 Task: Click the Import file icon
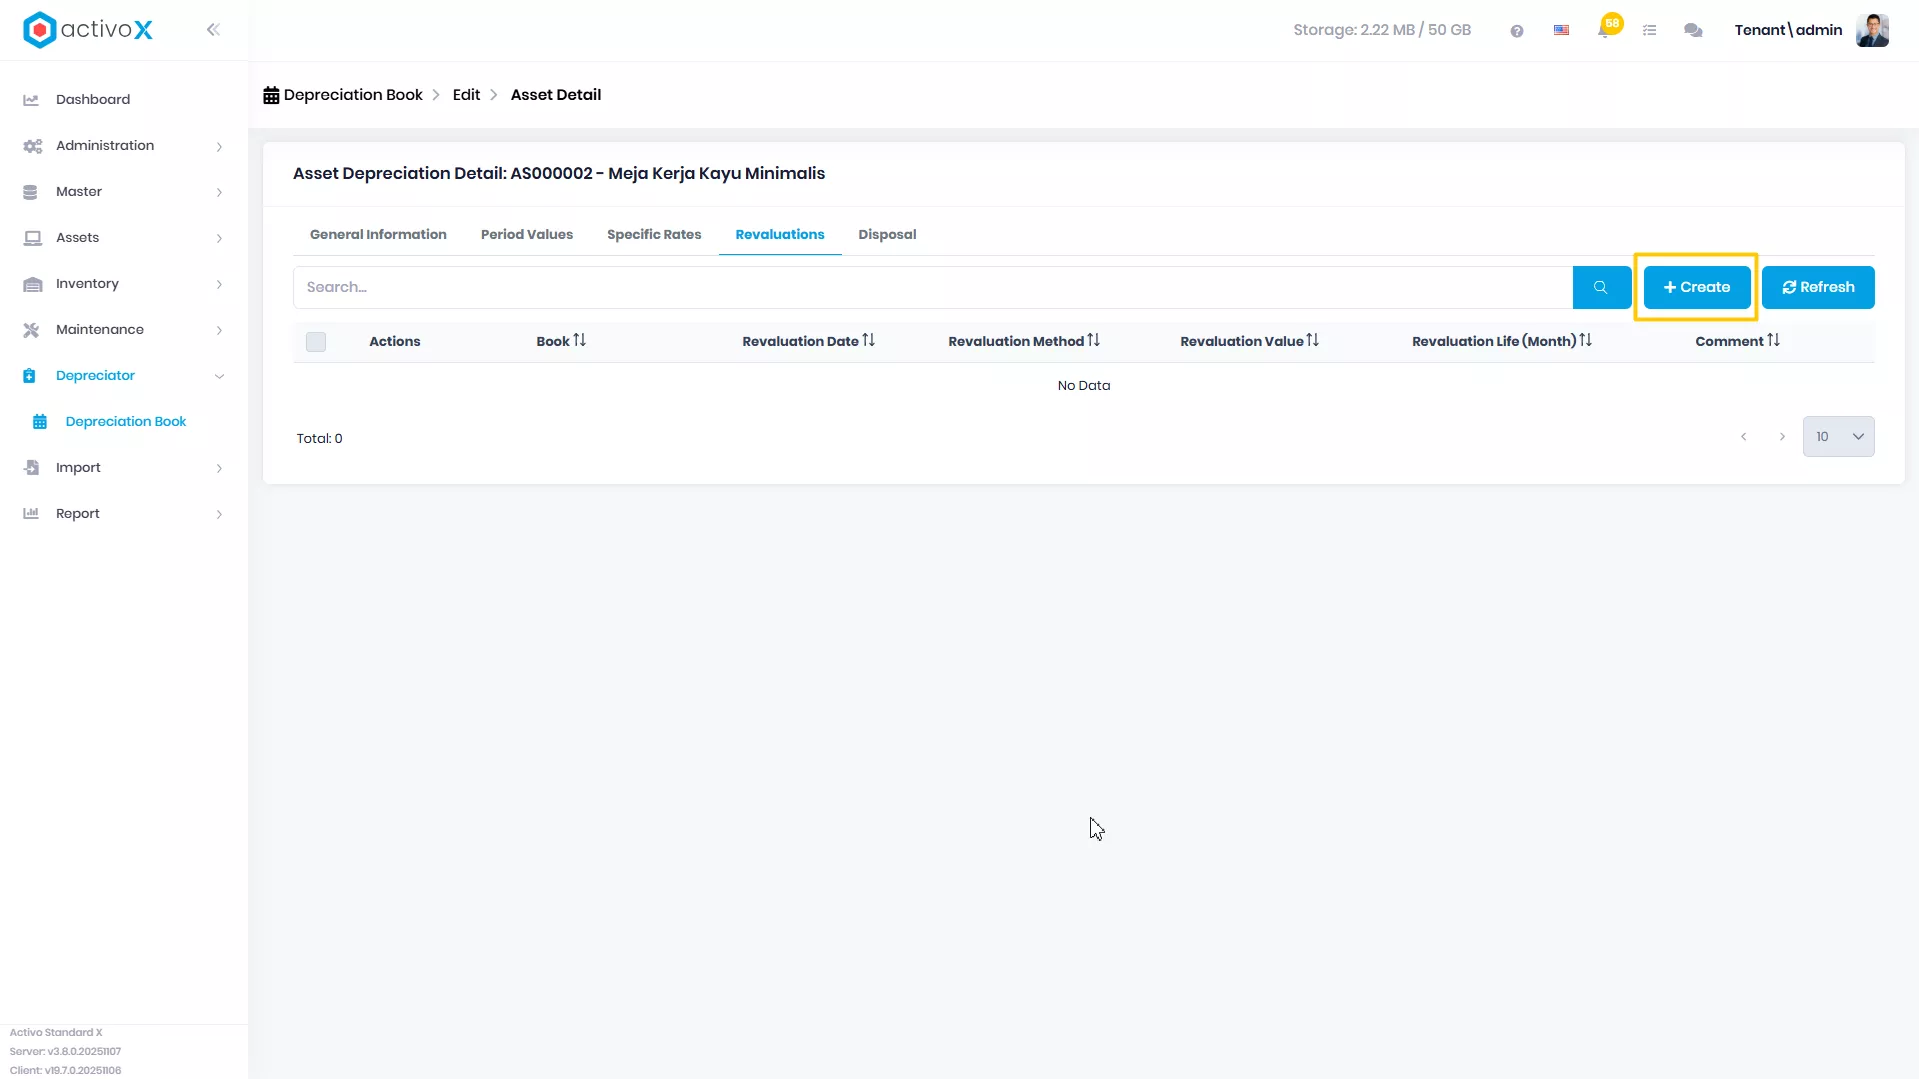click(31, 468)
